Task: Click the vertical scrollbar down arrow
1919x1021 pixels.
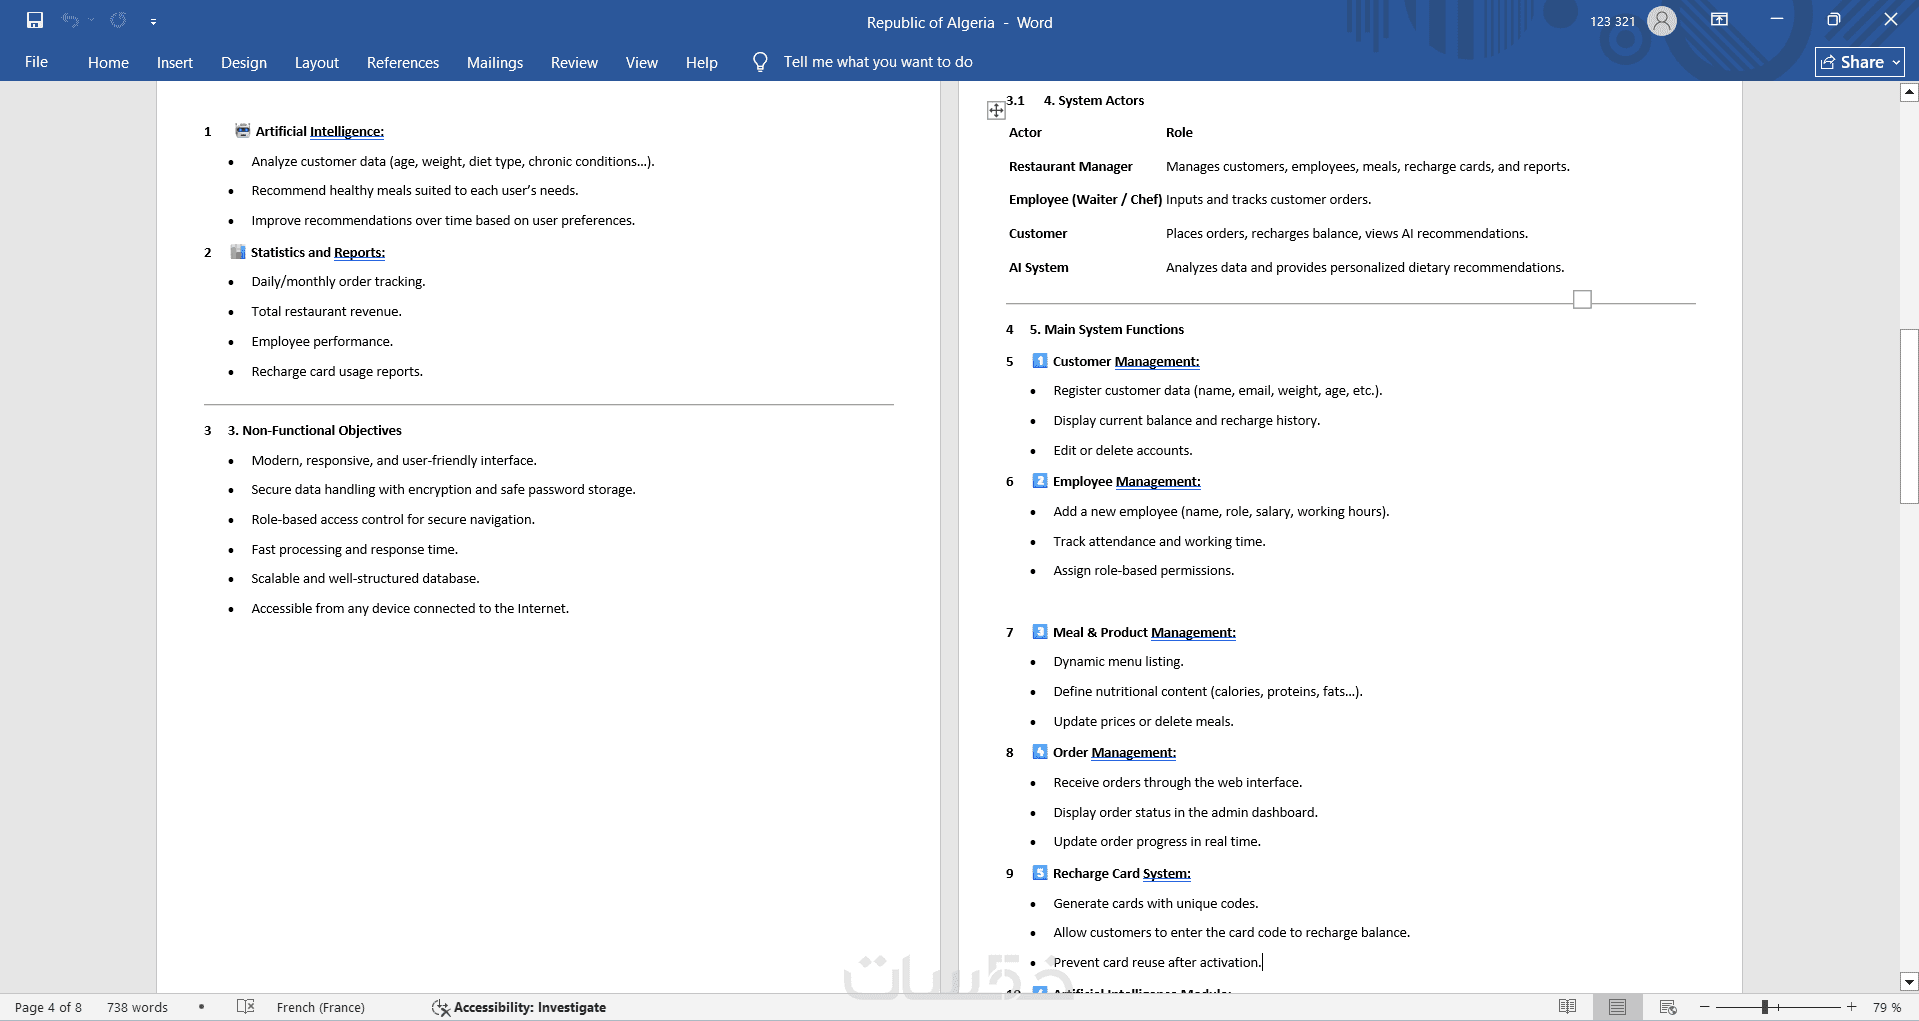Action: point(1909,982)
